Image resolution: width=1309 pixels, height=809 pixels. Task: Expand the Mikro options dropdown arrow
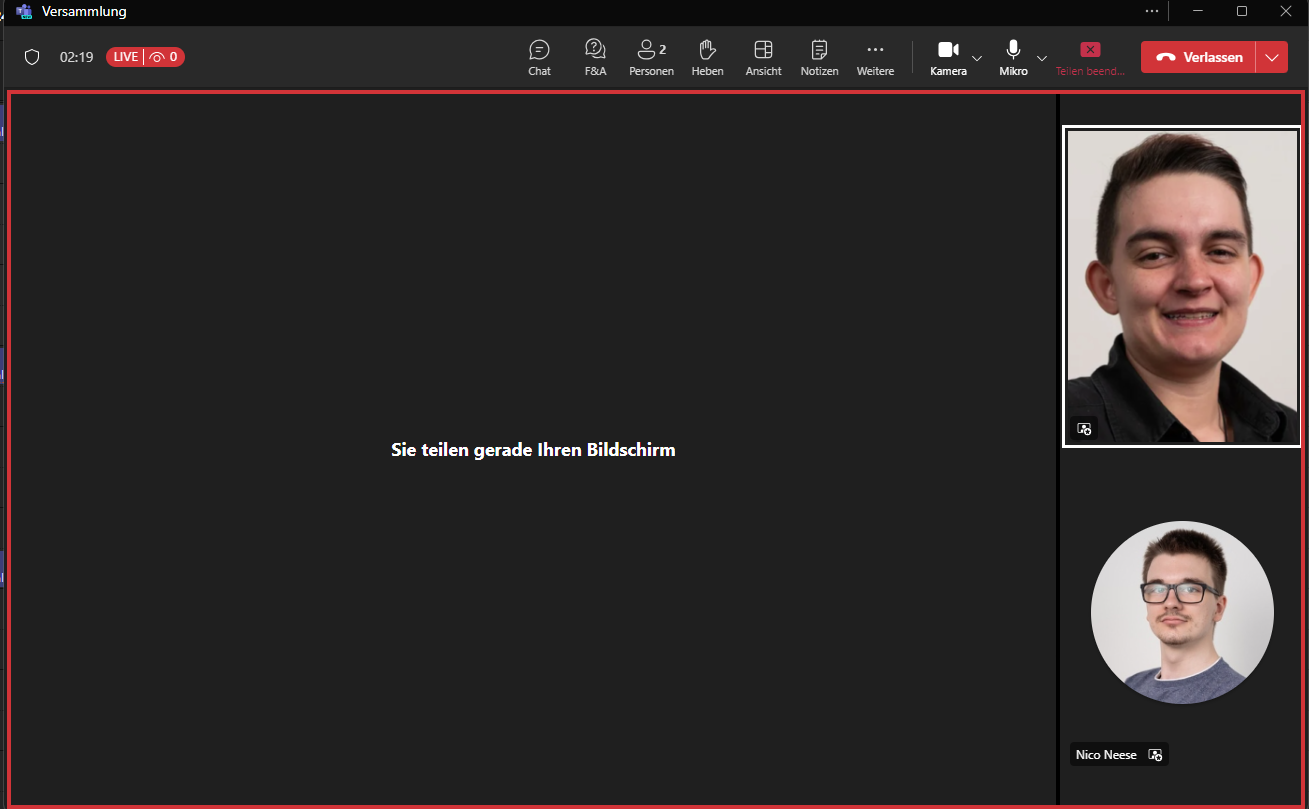pos(1042,58)
